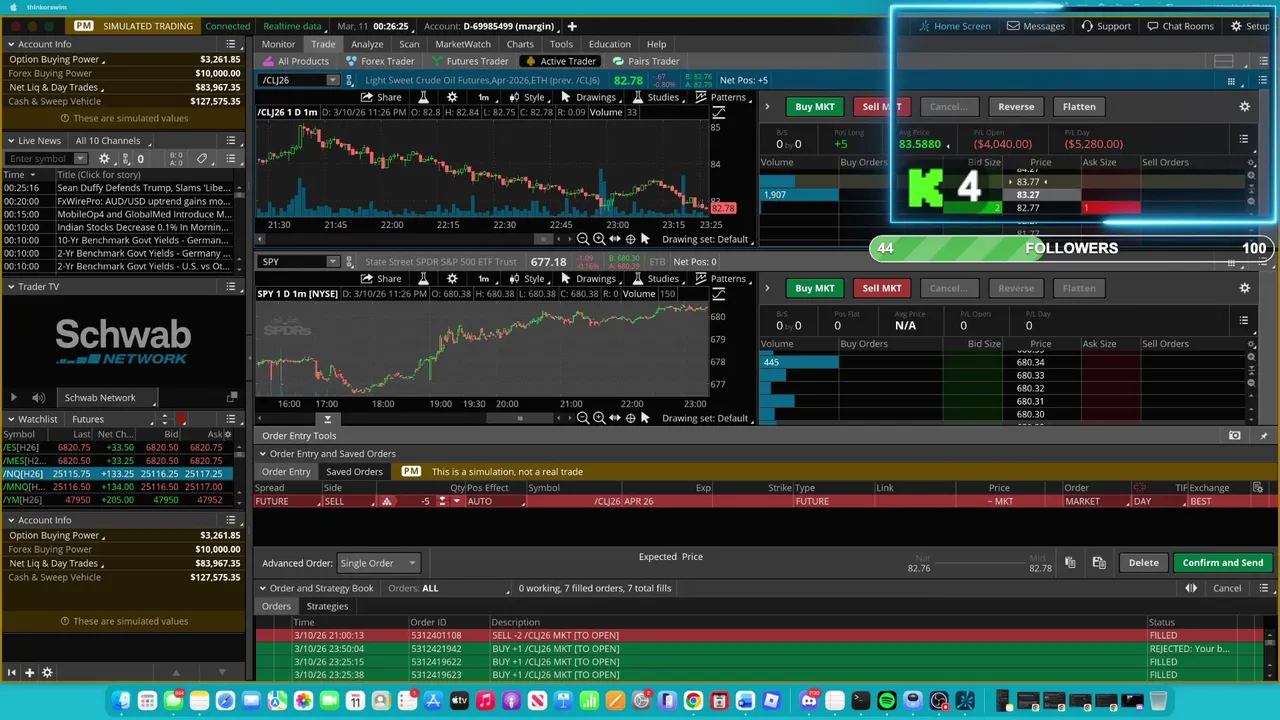1280x720 pixels.
Task: Open Active Trader settings gear for /CLJ26
Action: 1244,106
